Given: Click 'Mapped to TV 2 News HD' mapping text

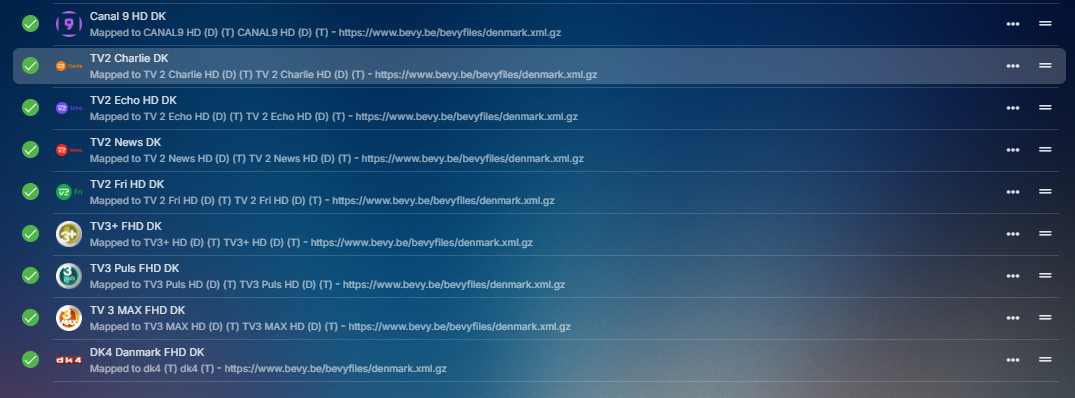Looking at the screenshot, I should 337,158.
